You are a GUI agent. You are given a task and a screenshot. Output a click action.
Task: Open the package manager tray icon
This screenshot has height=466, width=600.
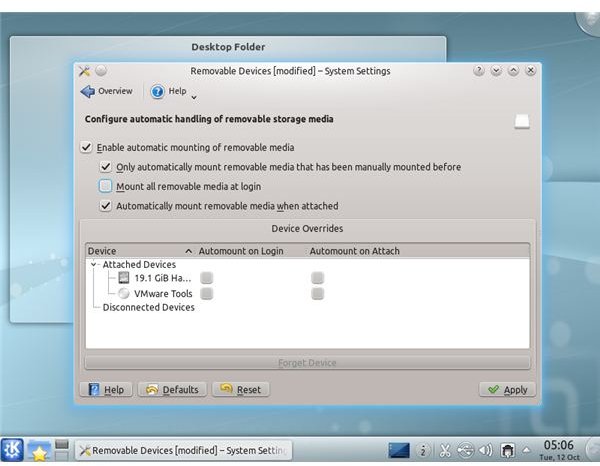(508, 451)
